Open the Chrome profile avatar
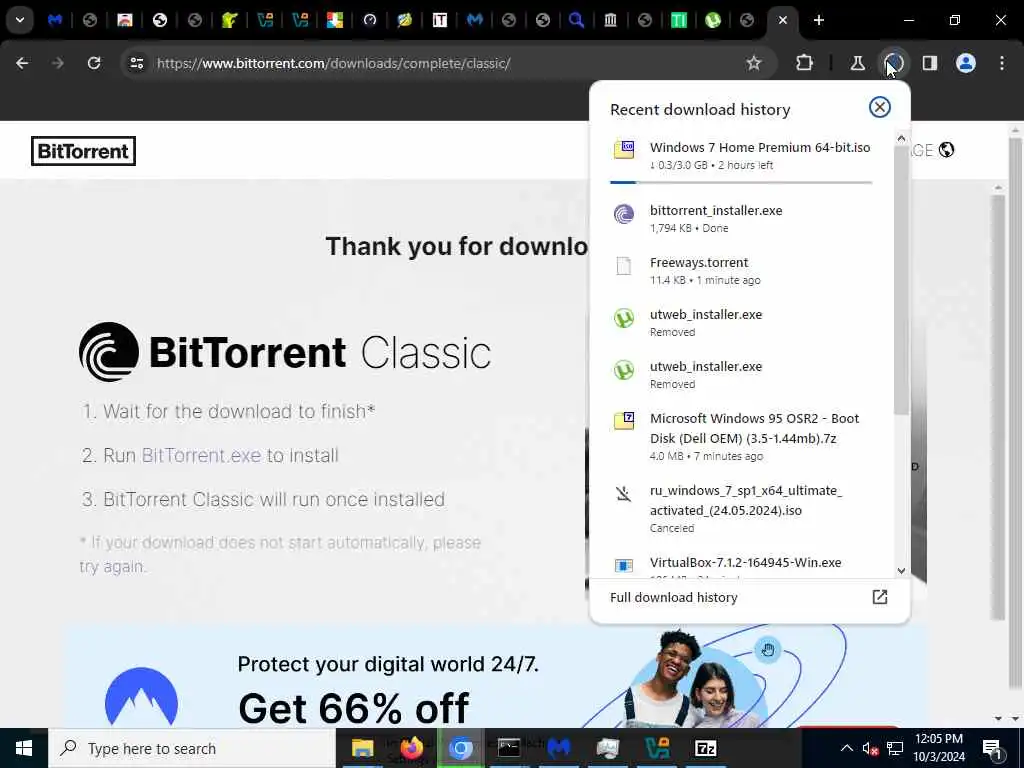This screenshot has width=1024, height=768. point(965,63)
